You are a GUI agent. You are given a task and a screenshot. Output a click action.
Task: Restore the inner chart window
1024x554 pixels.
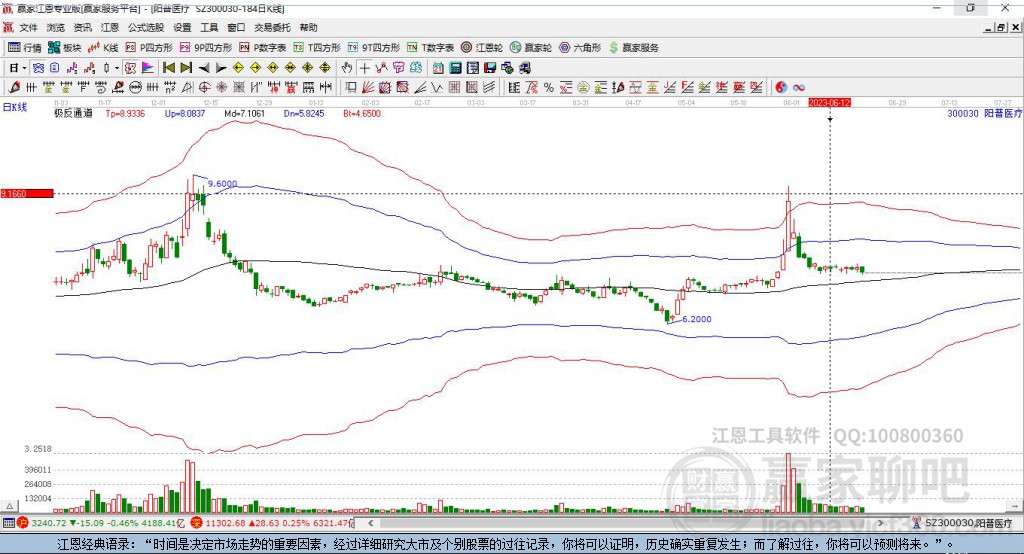[x=1000, y=27]
